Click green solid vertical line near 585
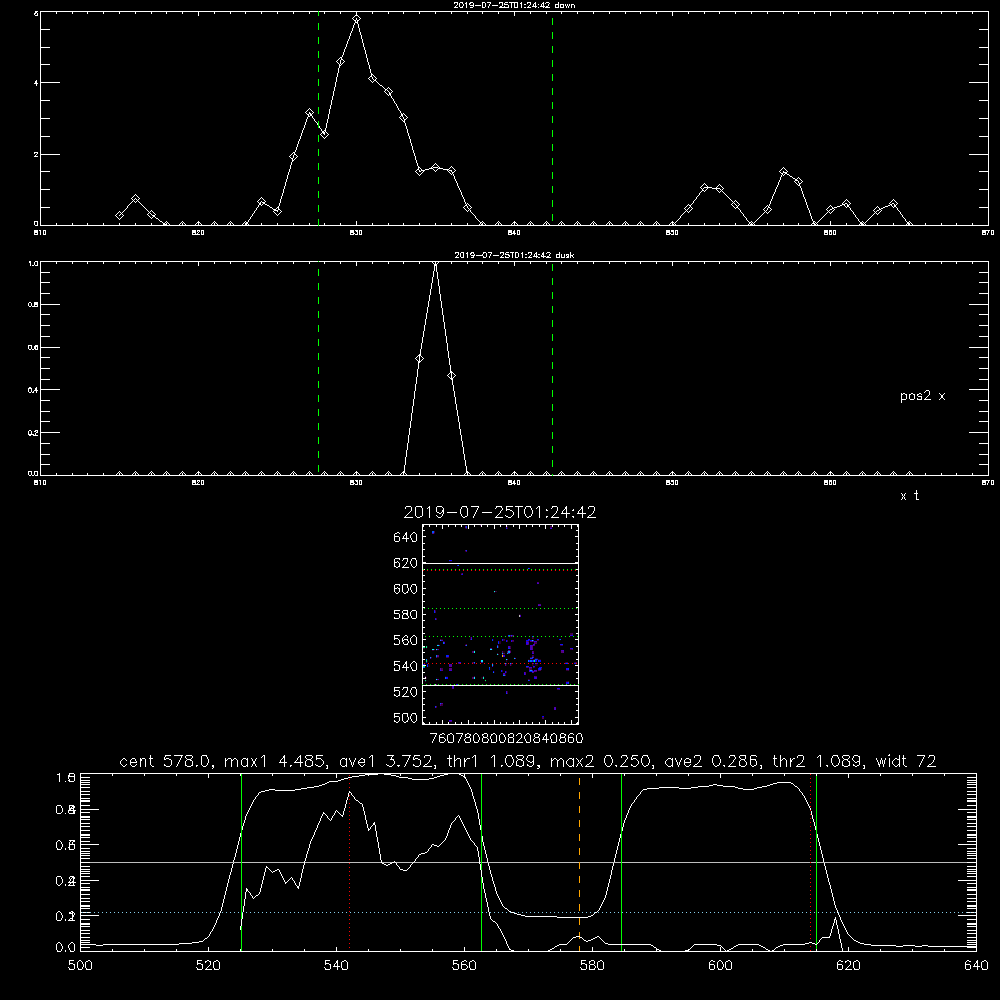The width and height of the screenshot is (1000, 1000). (621, 862)
